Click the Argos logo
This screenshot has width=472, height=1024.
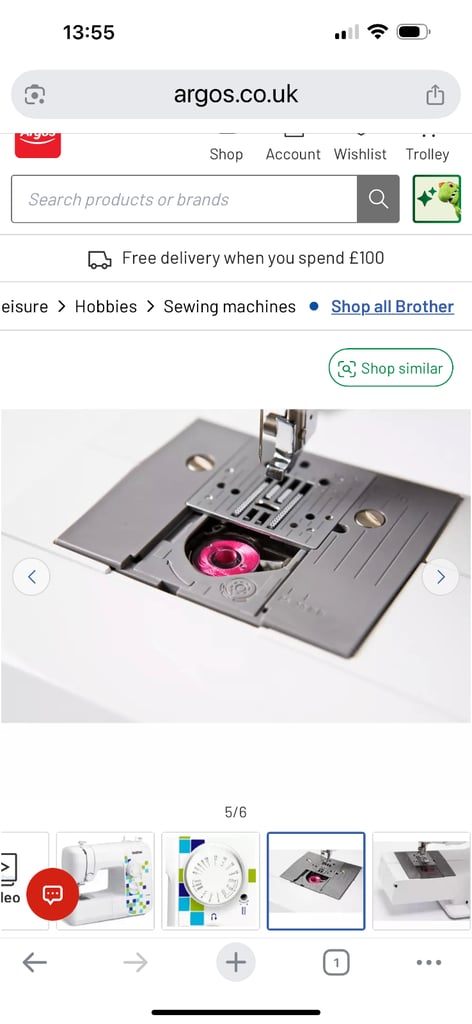click(x=38, y=144)
